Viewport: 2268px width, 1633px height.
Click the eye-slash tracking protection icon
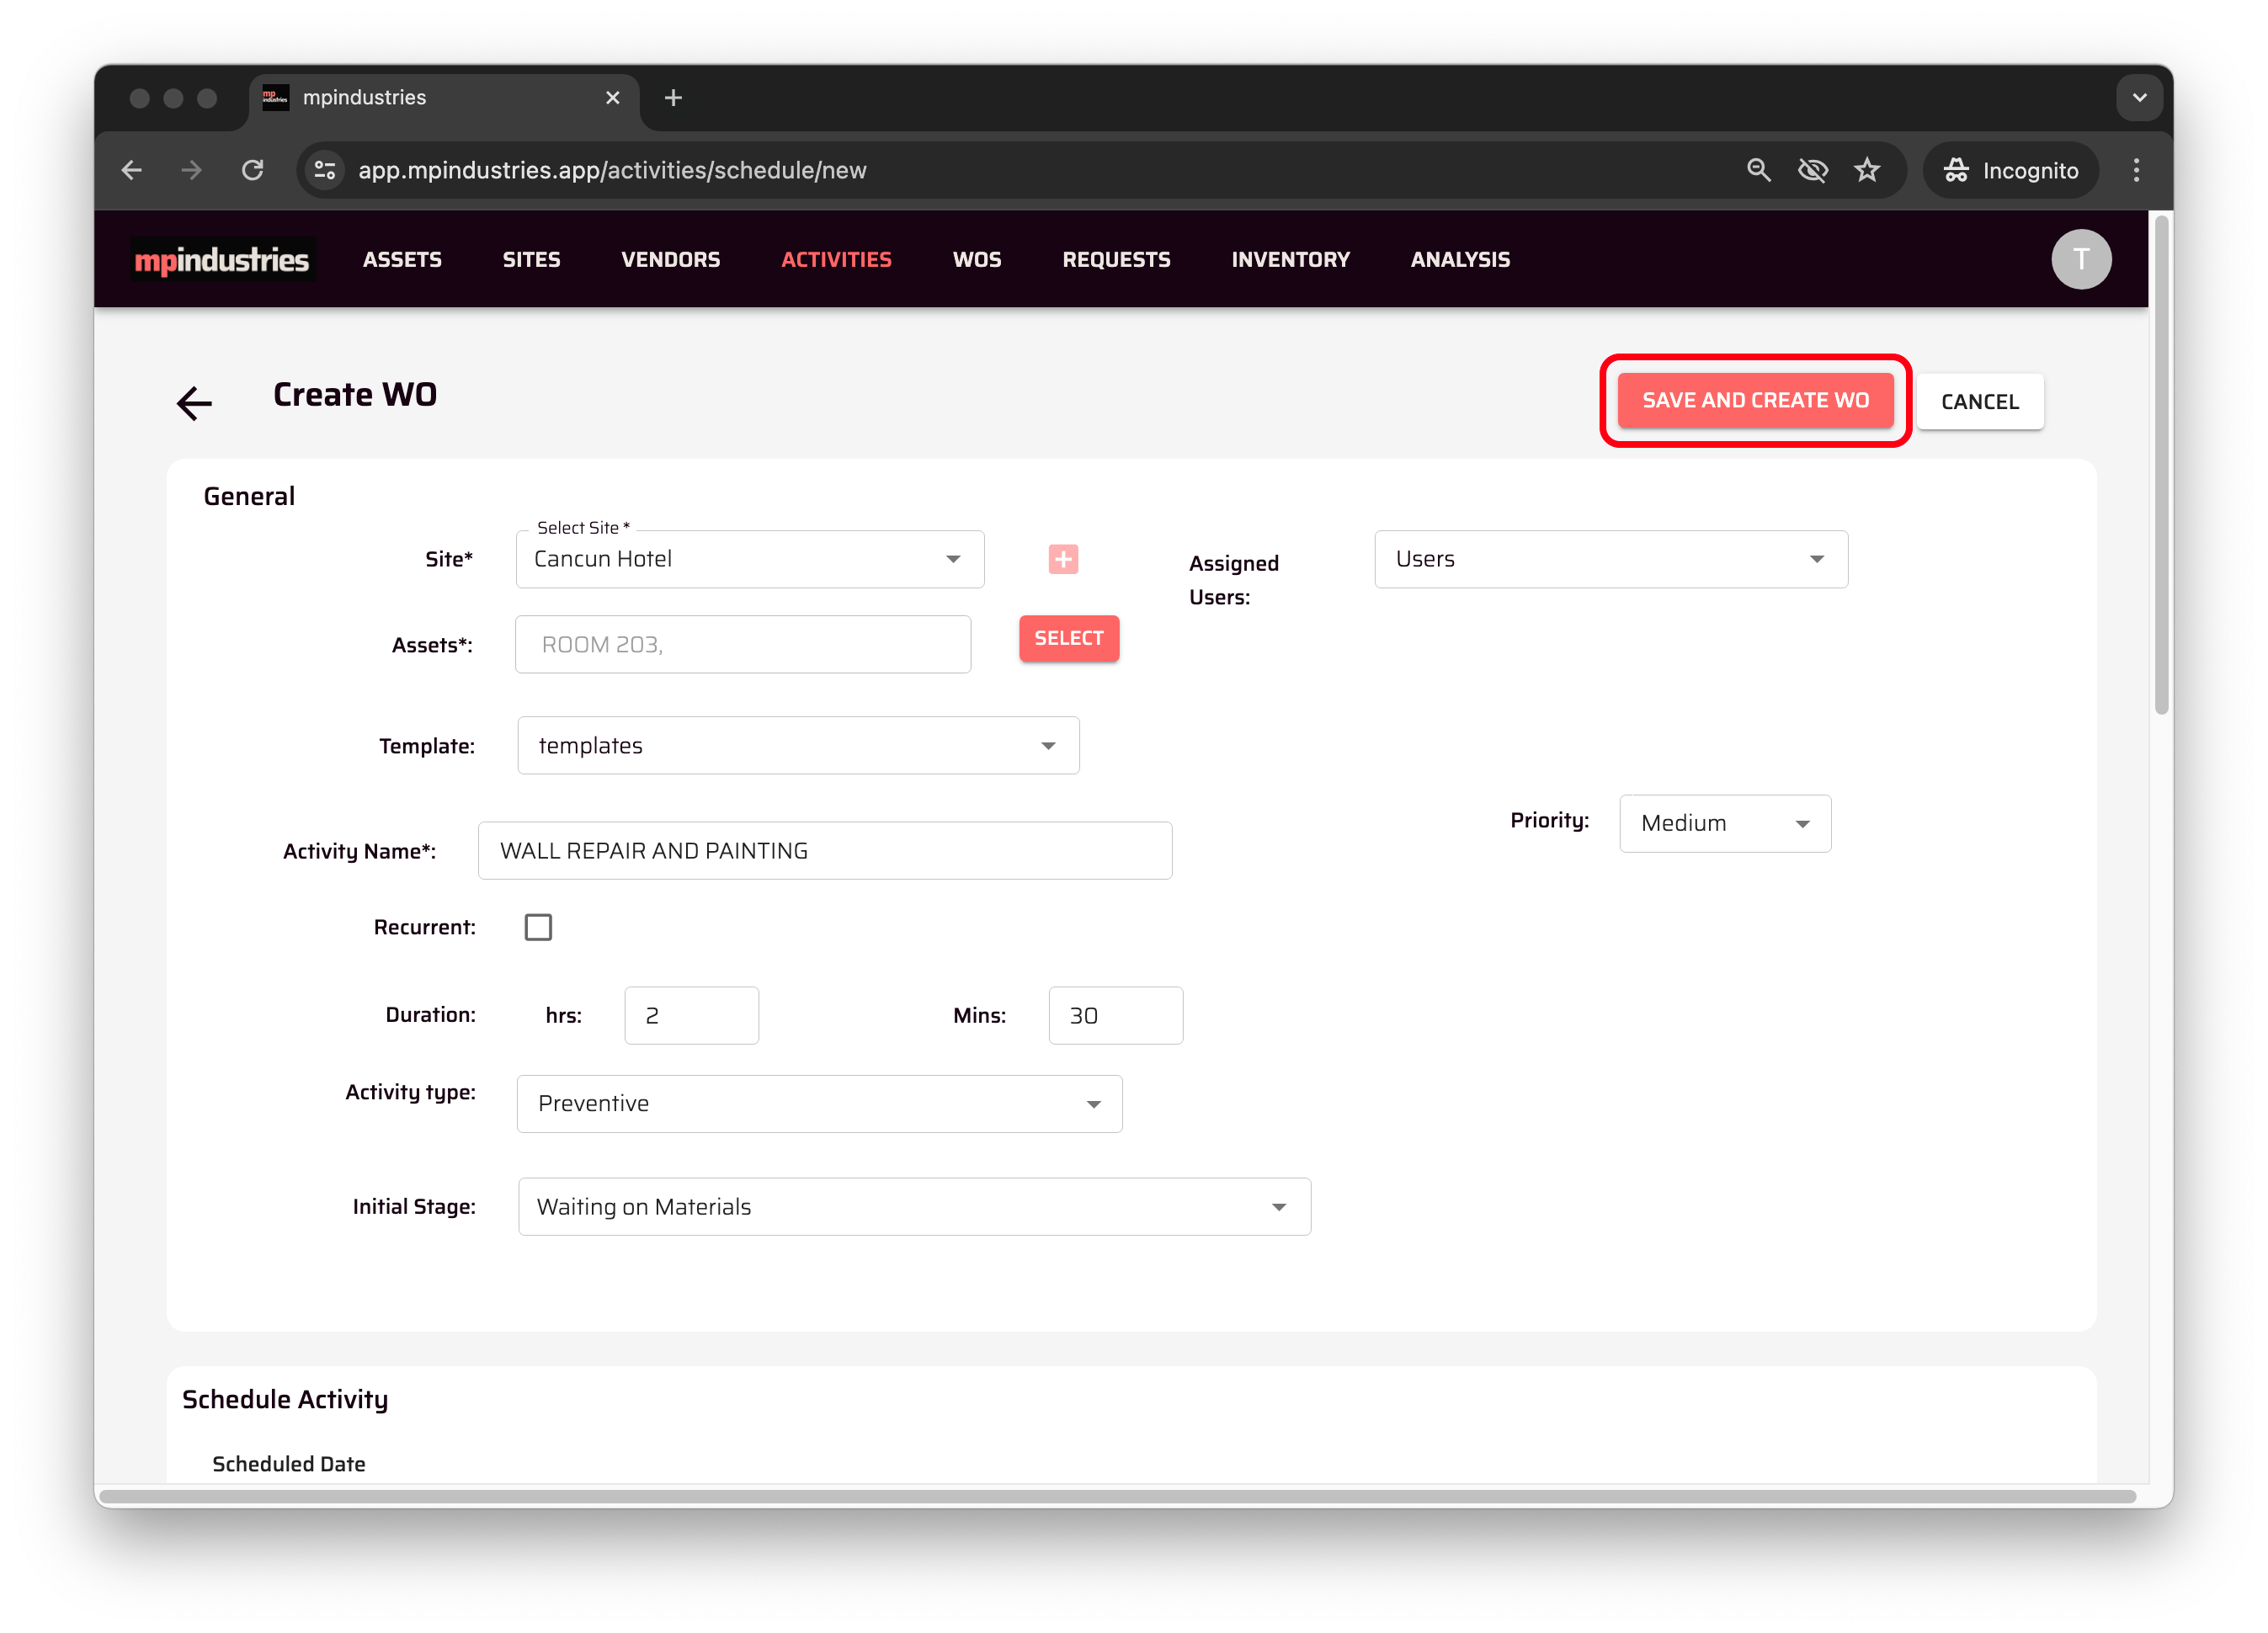(1812, 170)
